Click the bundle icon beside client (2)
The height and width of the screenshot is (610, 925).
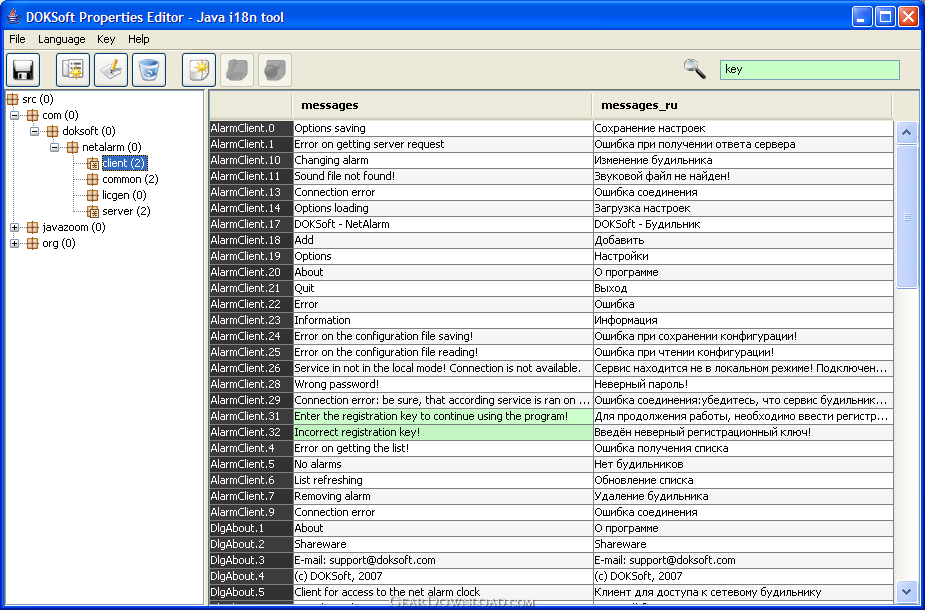tap(93, 163)
